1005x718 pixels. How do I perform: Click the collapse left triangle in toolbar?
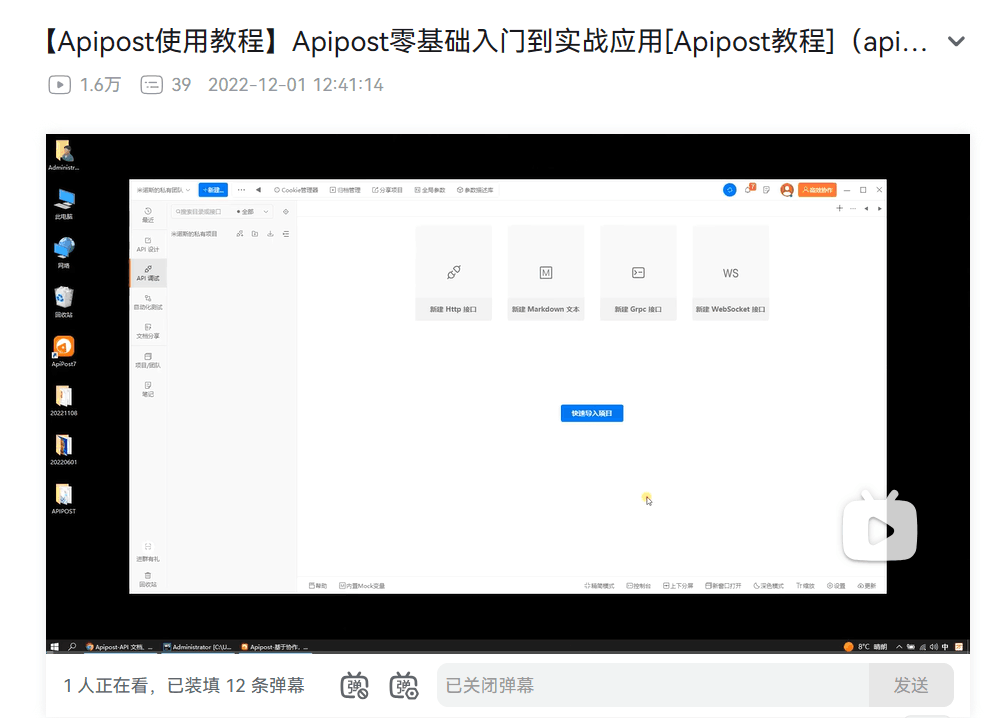coord(258,190)
